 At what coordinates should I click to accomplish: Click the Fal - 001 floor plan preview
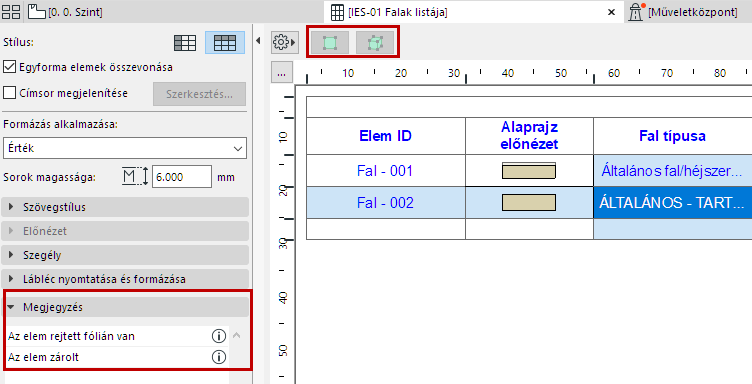click(x=529, y=171)
